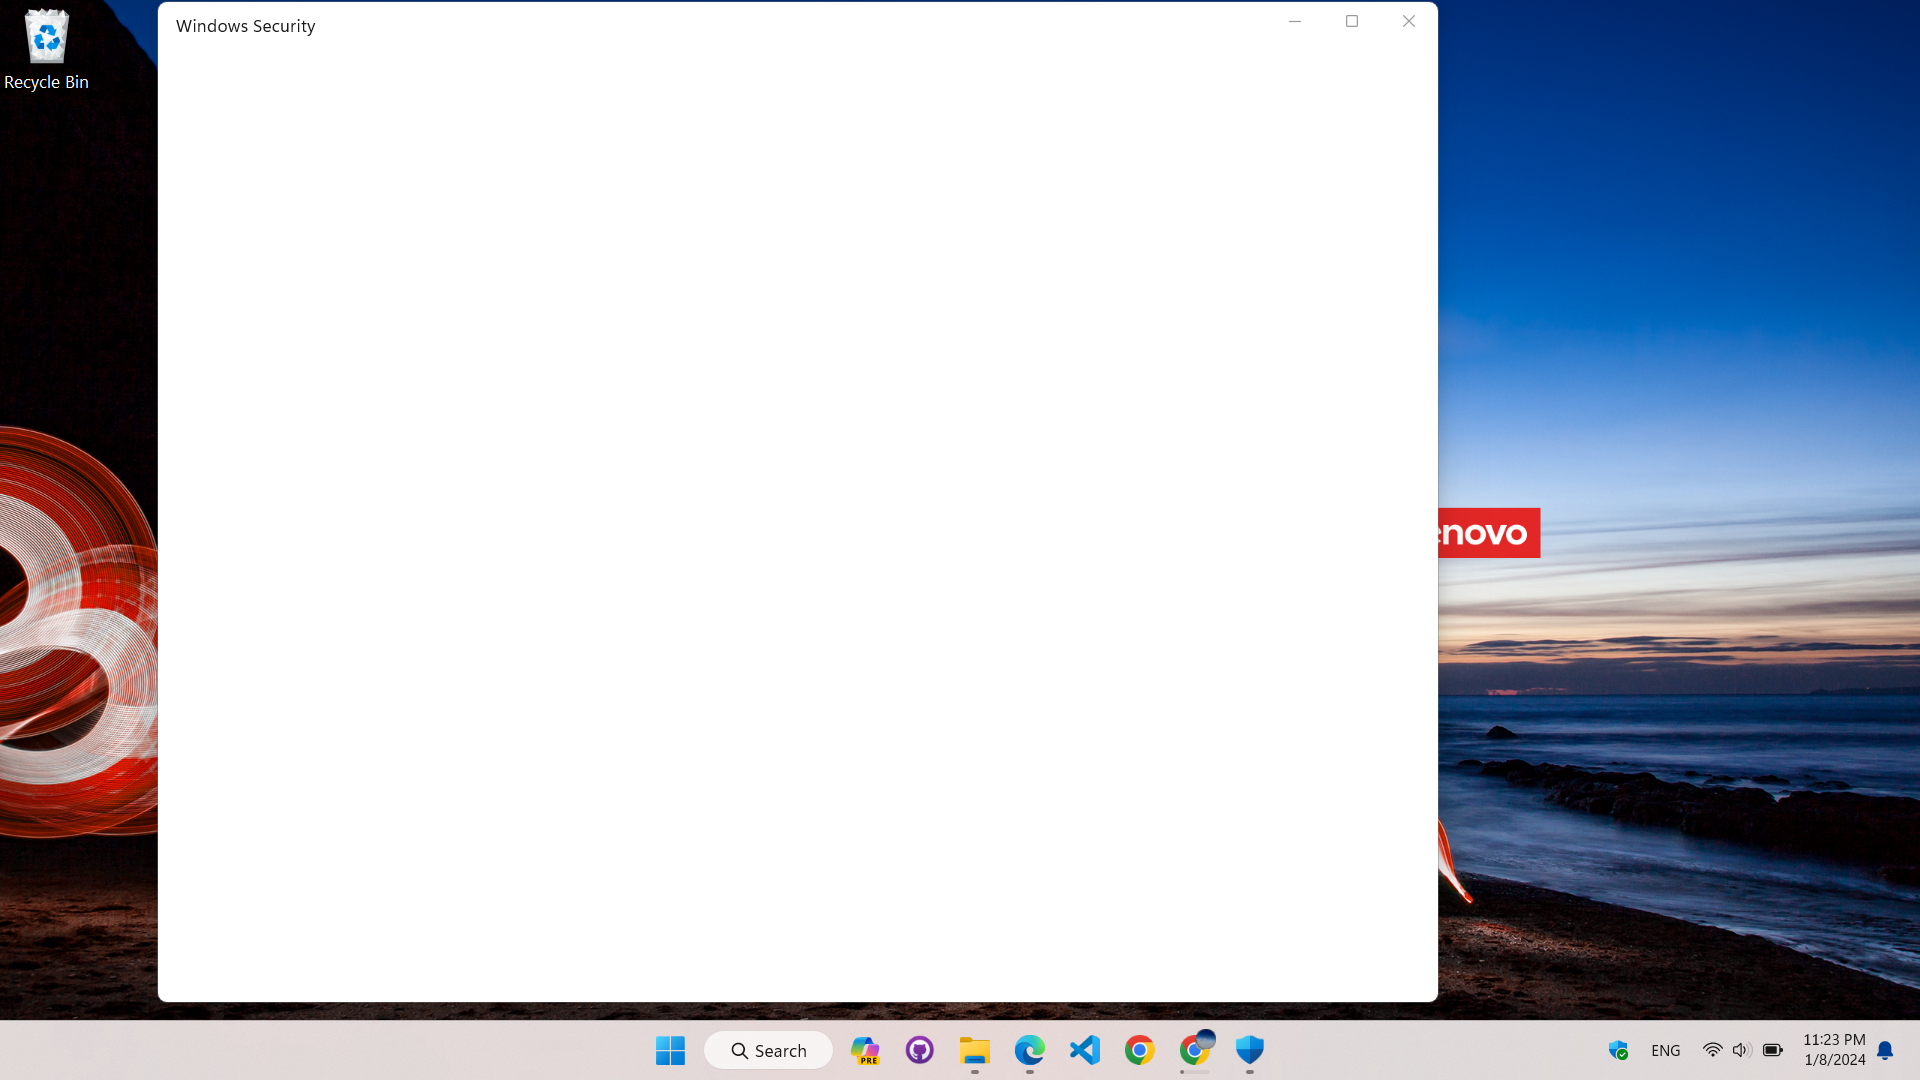Select the Recycle Bin desktop icon

click(x=46, y=50)
